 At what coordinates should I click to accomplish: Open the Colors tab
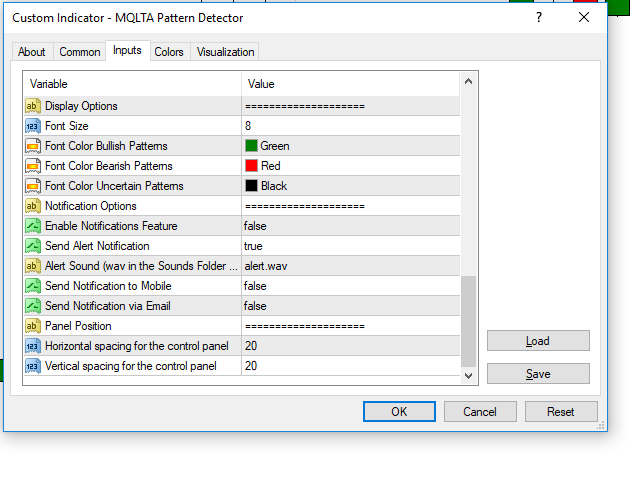click(169, 52)
